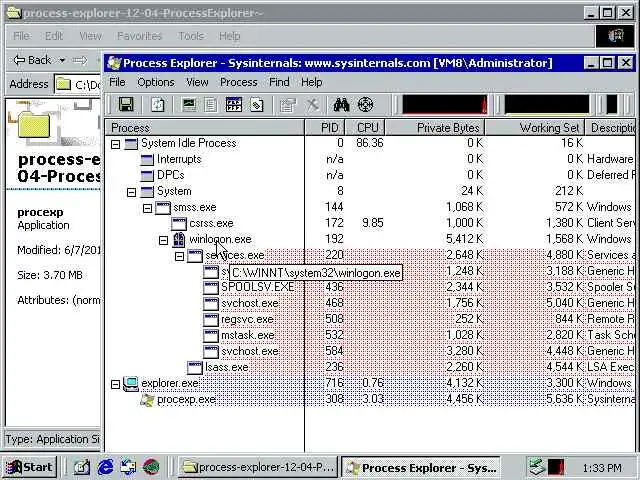Click the lsass.exe process icon
Image resolution: width=640 pixels, height=480 pixels.
coord(195,367)
